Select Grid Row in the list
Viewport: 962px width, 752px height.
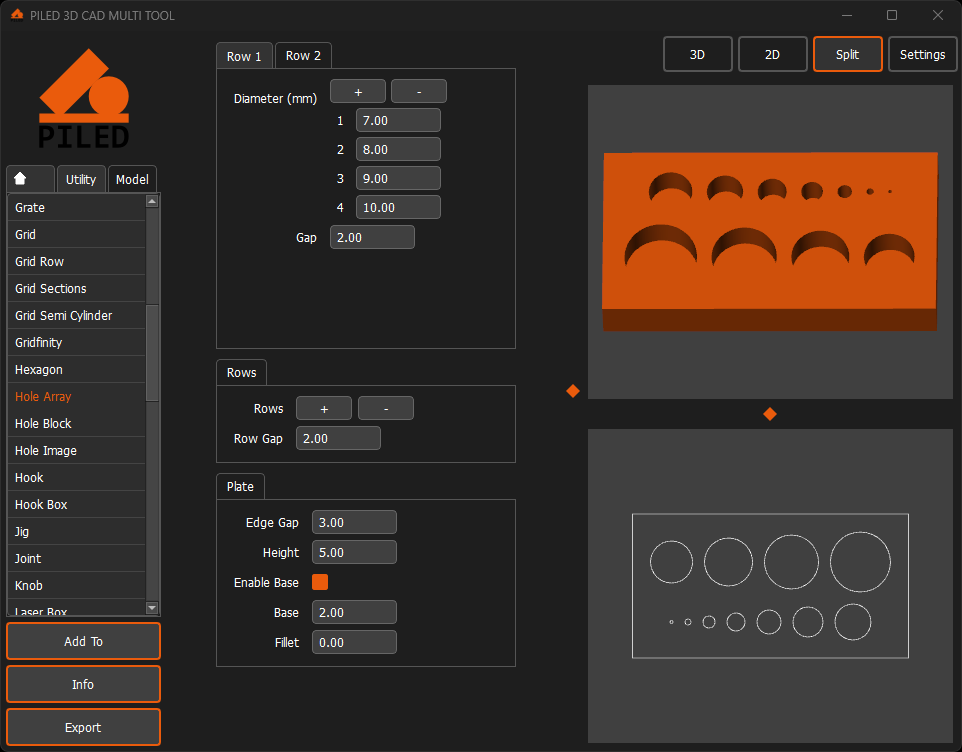[76, 261]
